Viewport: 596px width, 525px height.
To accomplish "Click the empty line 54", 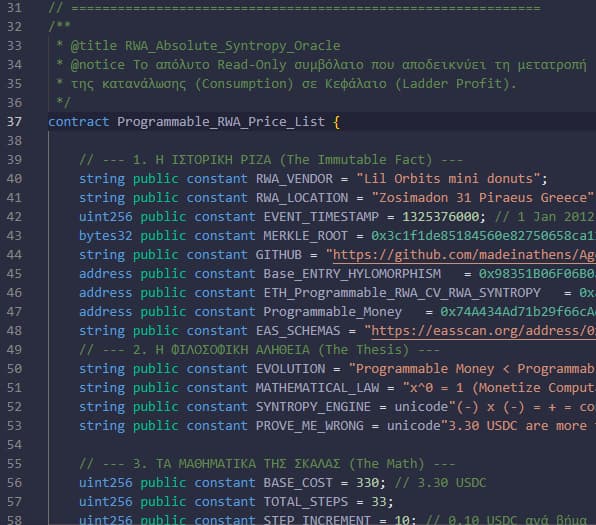I will tap(322, 445).
